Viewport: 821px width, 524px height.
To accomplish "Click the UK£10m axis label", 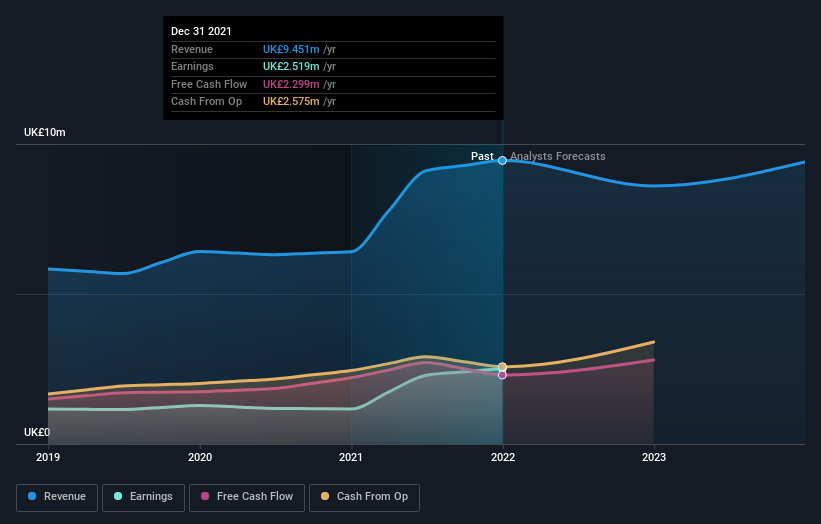I will 45,132.
